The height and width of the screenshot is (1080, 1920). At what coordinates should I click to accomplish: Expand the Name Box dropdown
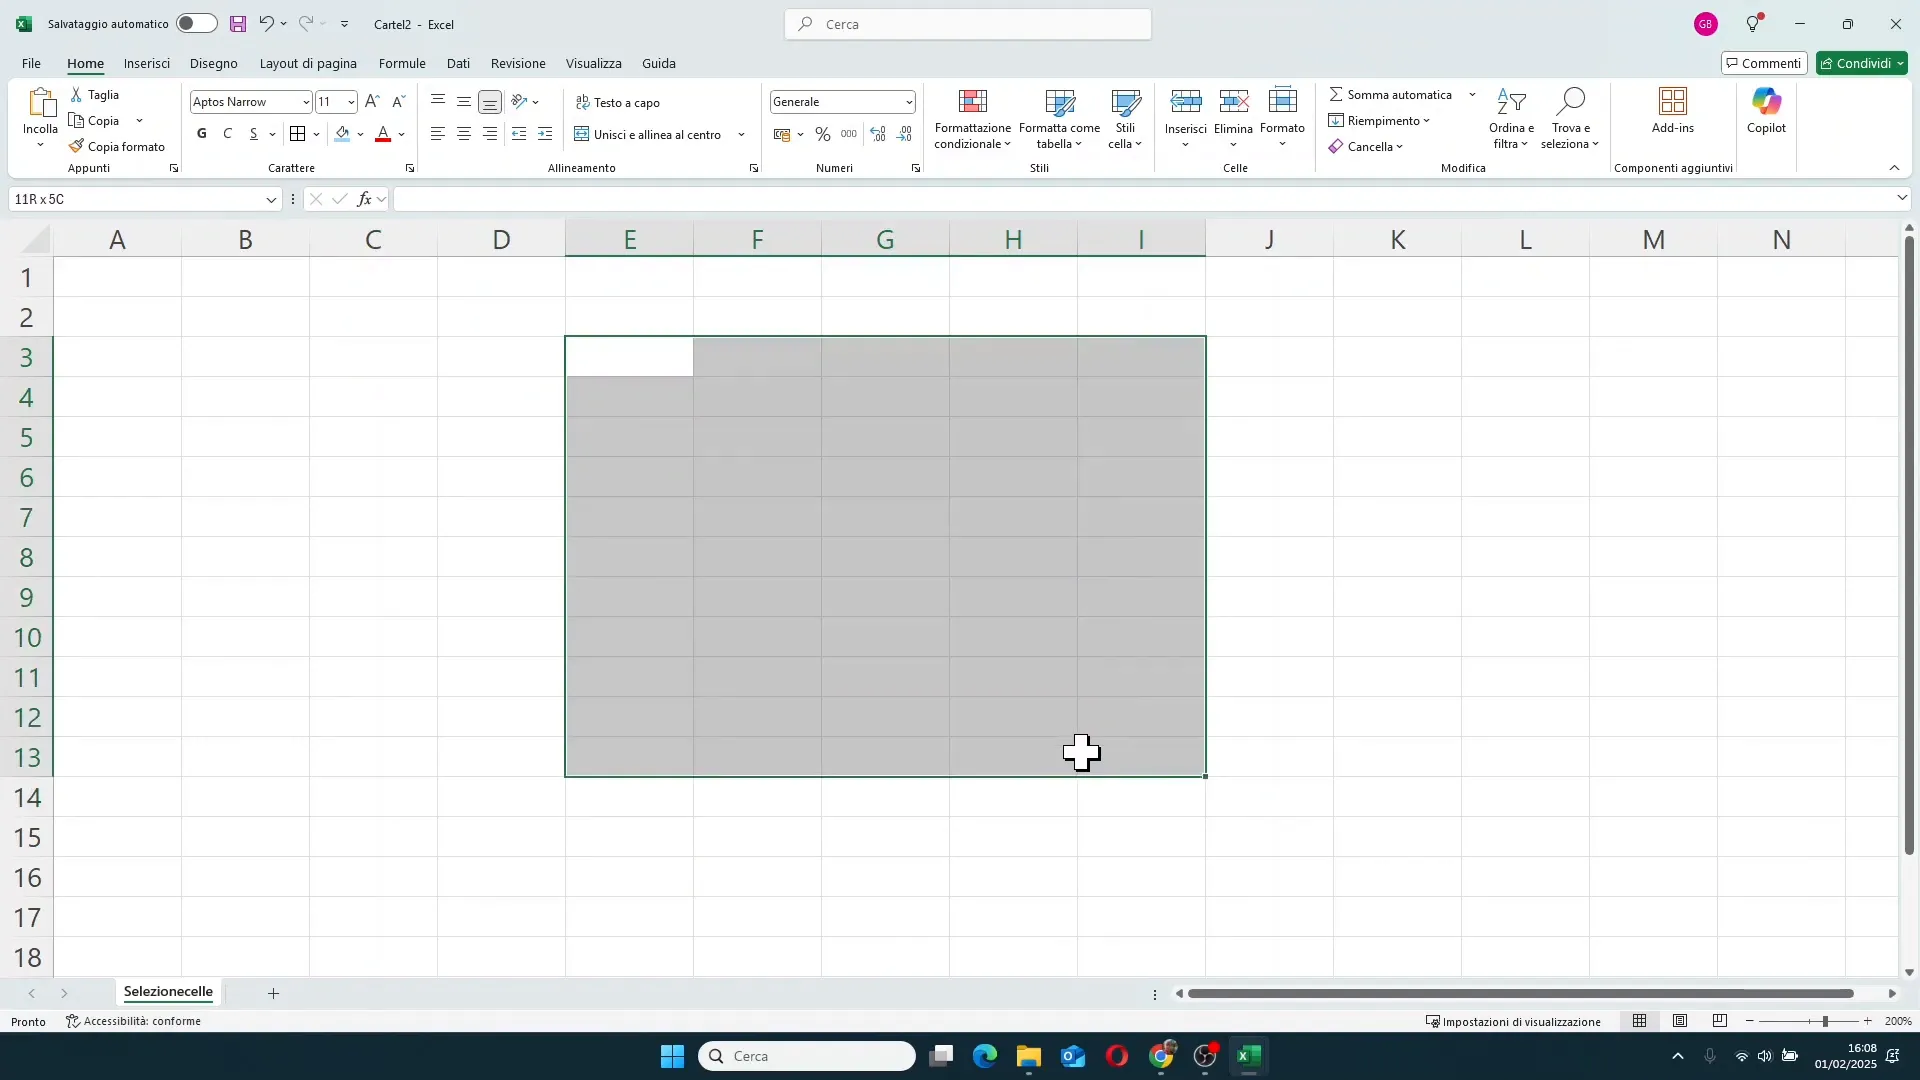(271, 200)
